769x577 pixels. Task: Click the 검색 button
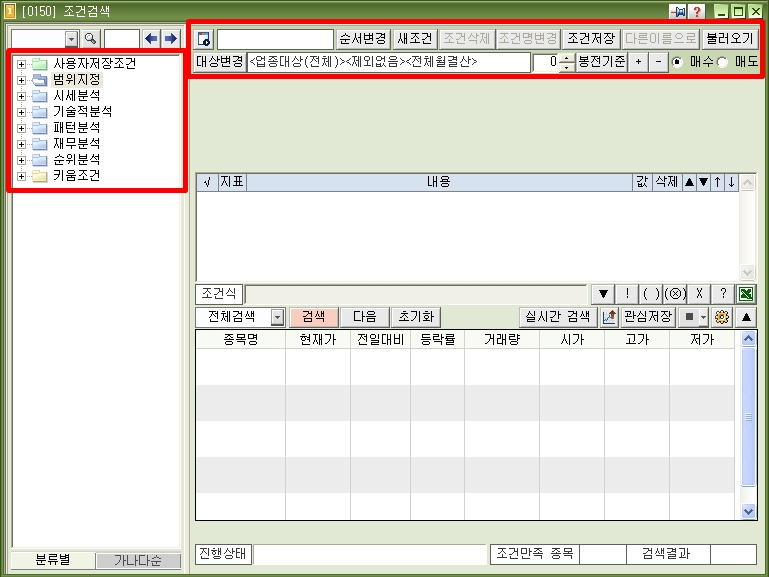[x=313, y=317]
